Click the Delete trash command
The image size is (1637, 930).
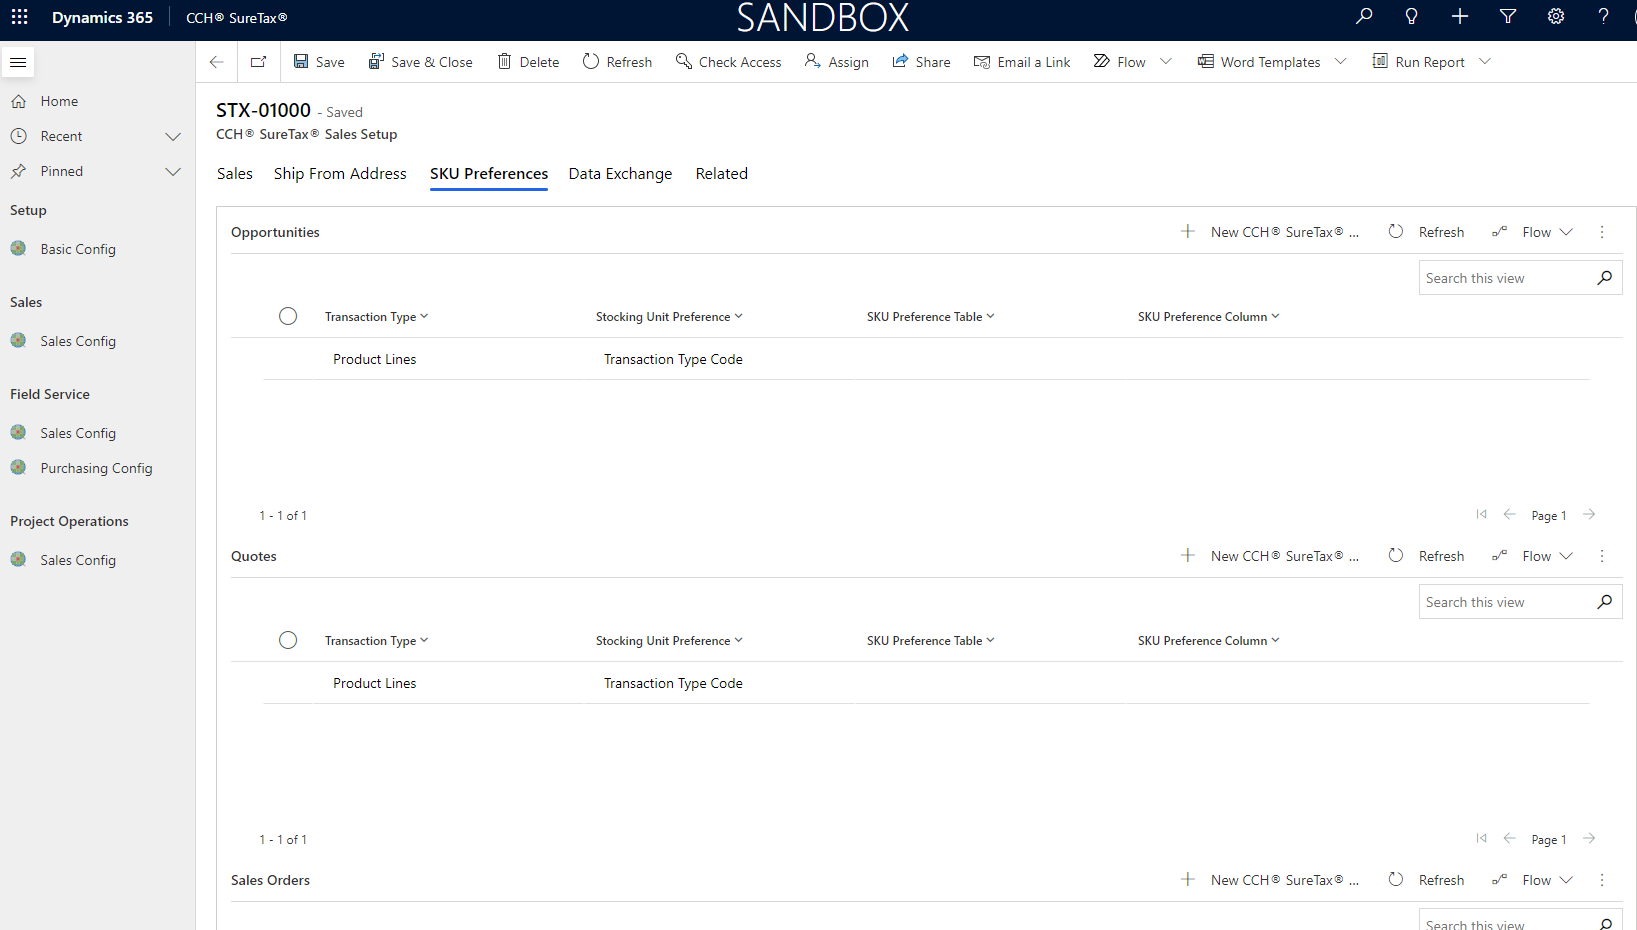click(x=529, y=62)
